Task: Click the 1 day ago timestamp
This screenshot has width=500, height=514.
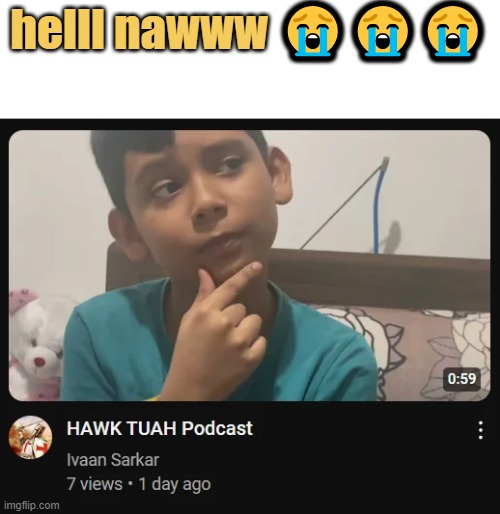Action: (175, 484)
